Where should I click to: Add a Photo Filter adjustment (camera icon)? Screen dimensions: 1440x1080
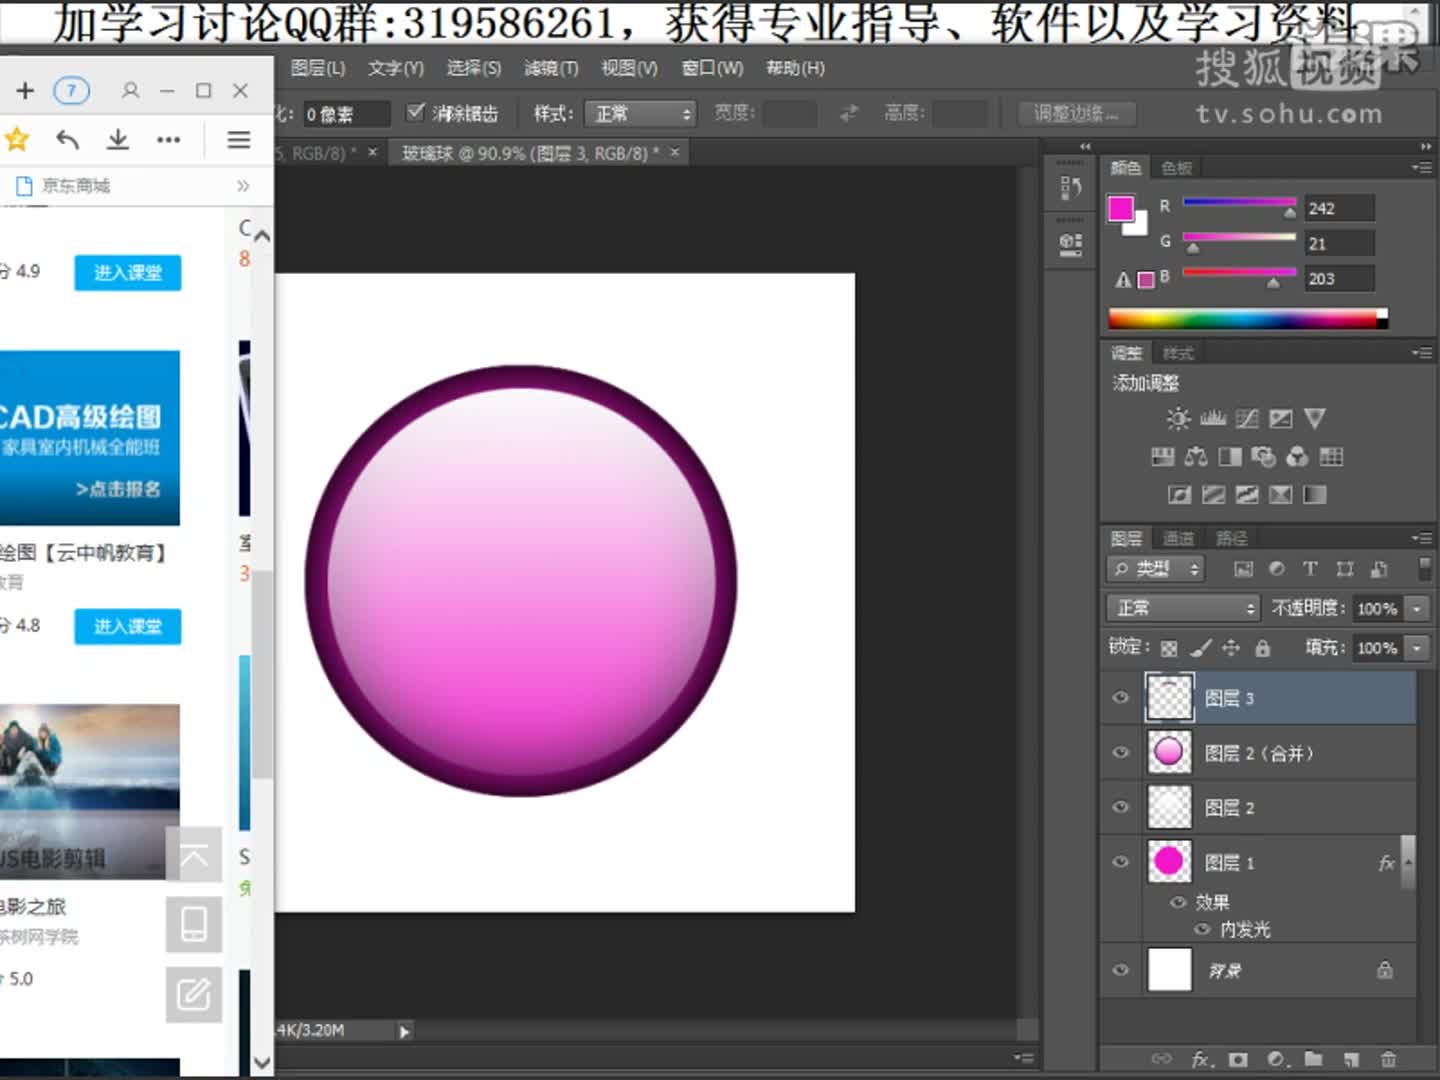click(x=1264, y=457)
